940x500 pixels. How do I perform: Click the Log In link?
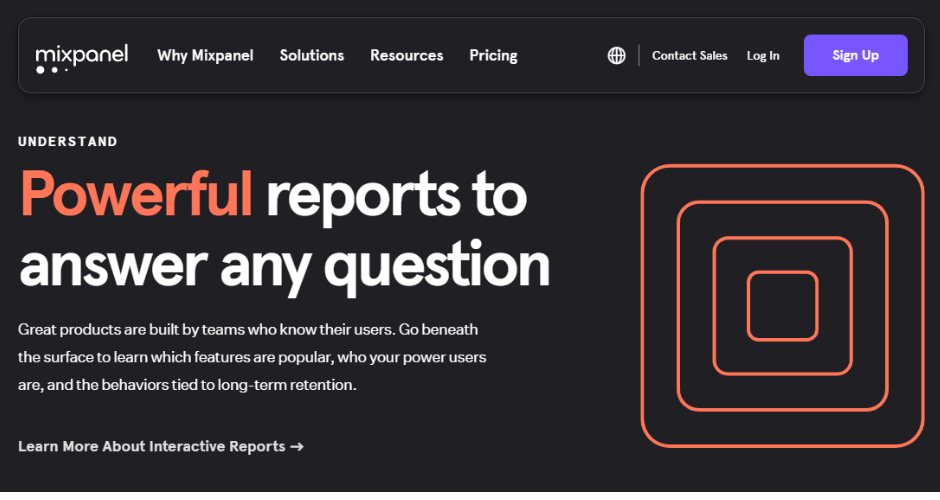click(763, 56)
